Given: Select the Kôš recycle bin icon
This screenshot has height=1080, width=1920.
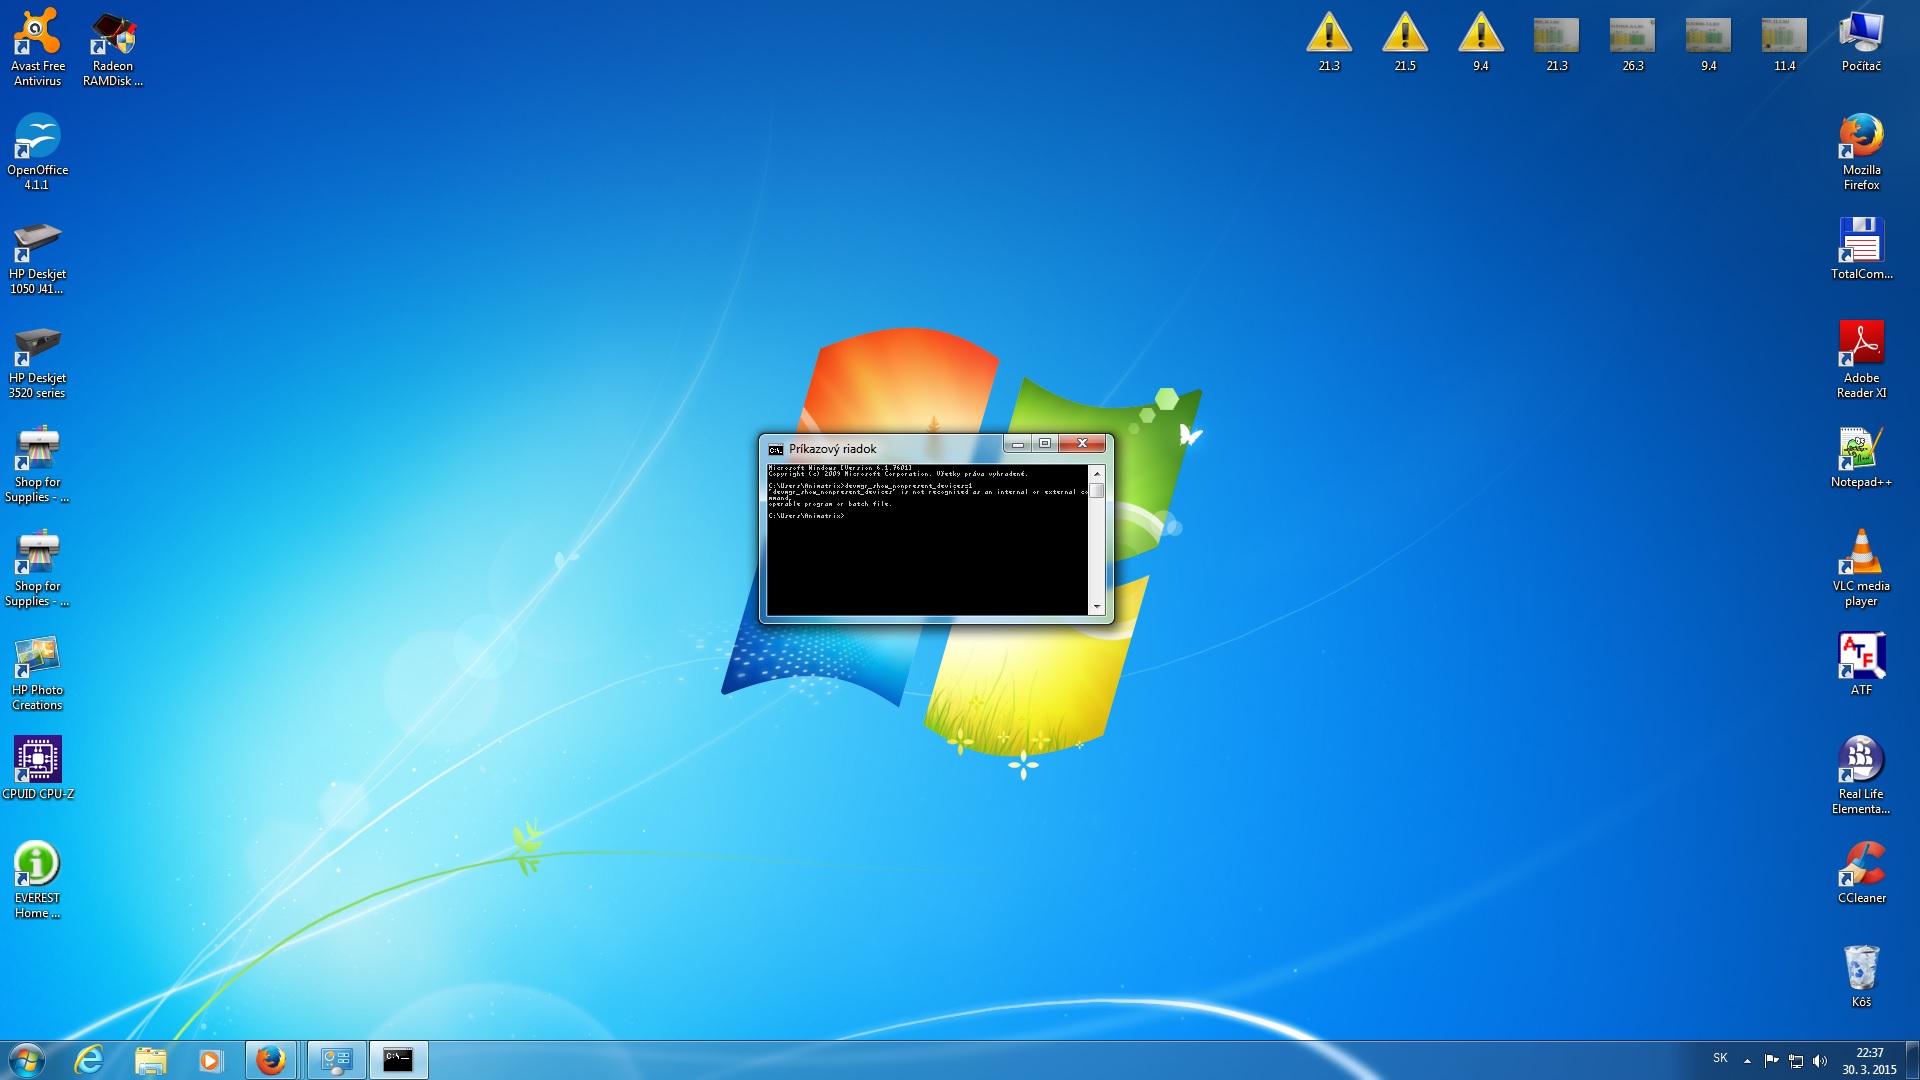Looking at the screenshot, I should coord(1861,970).
